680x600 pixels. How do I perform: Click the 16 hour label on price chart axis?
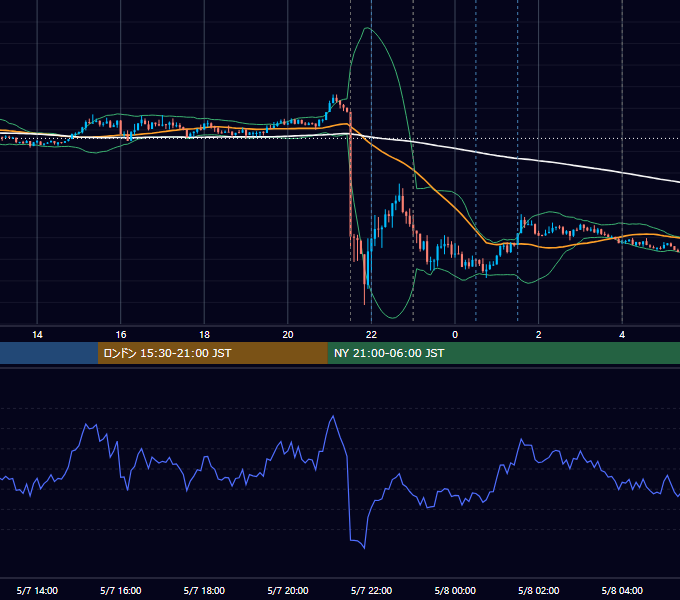click(x=121, y=335)
